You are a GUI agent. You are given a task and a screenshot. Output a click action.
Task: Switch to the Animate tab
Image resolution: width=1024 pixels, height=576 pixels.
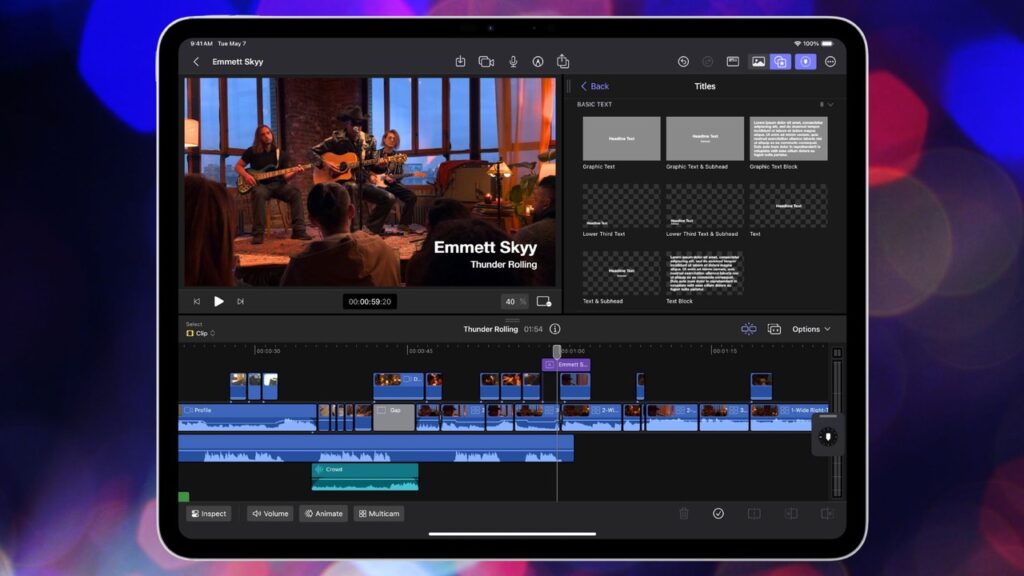[x=323, y=514]
